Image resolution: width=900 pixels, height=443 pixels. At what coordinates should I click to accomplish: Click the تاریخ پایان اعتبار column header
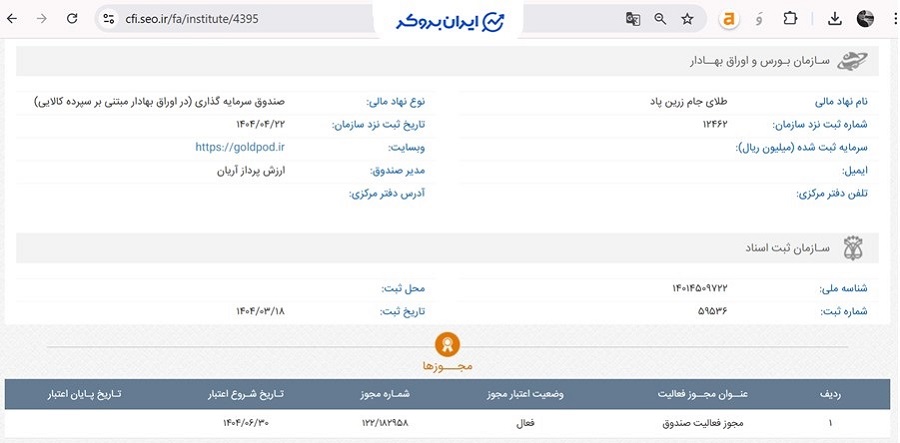[84, 395]
